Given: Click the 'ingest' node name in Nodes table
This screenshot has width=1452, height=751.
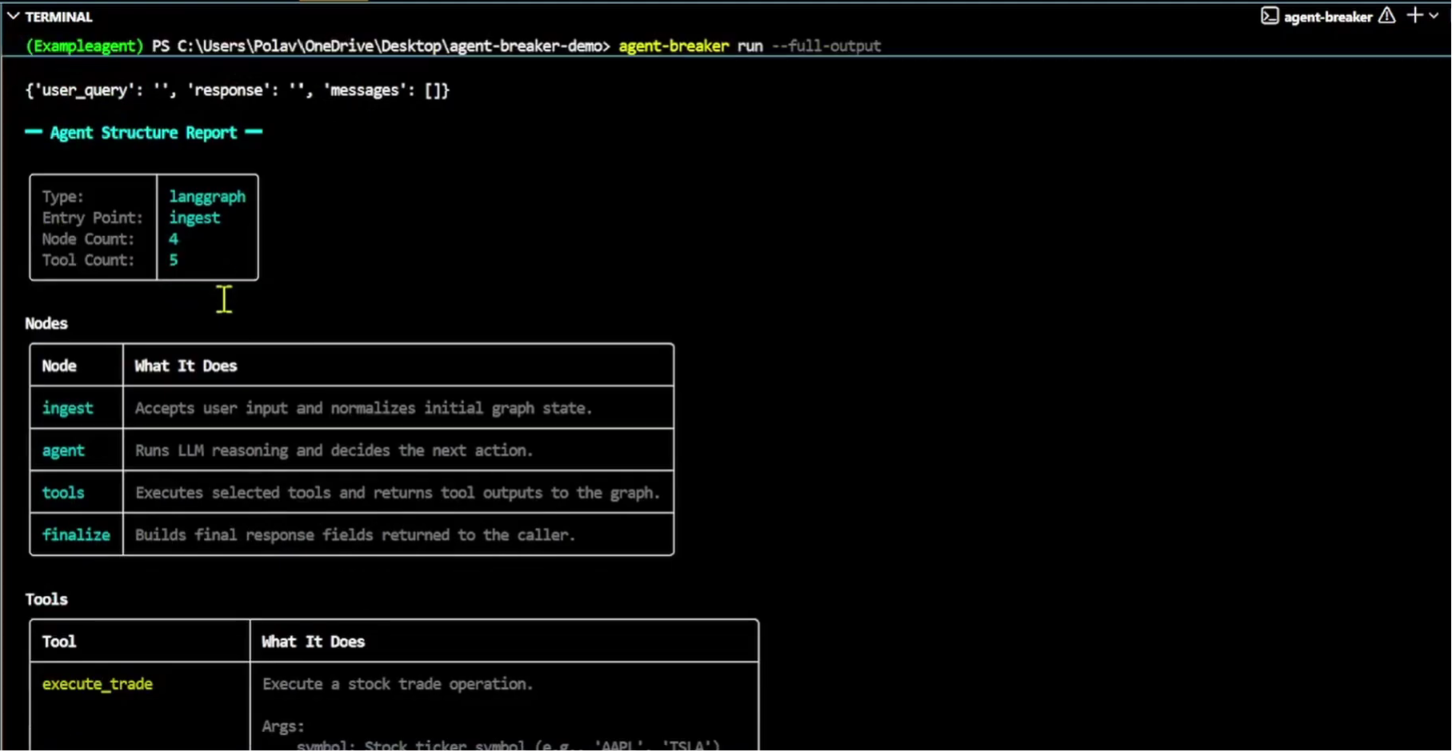Looking at the screenshot, I should pyautogui.click(x=67, y=408).
